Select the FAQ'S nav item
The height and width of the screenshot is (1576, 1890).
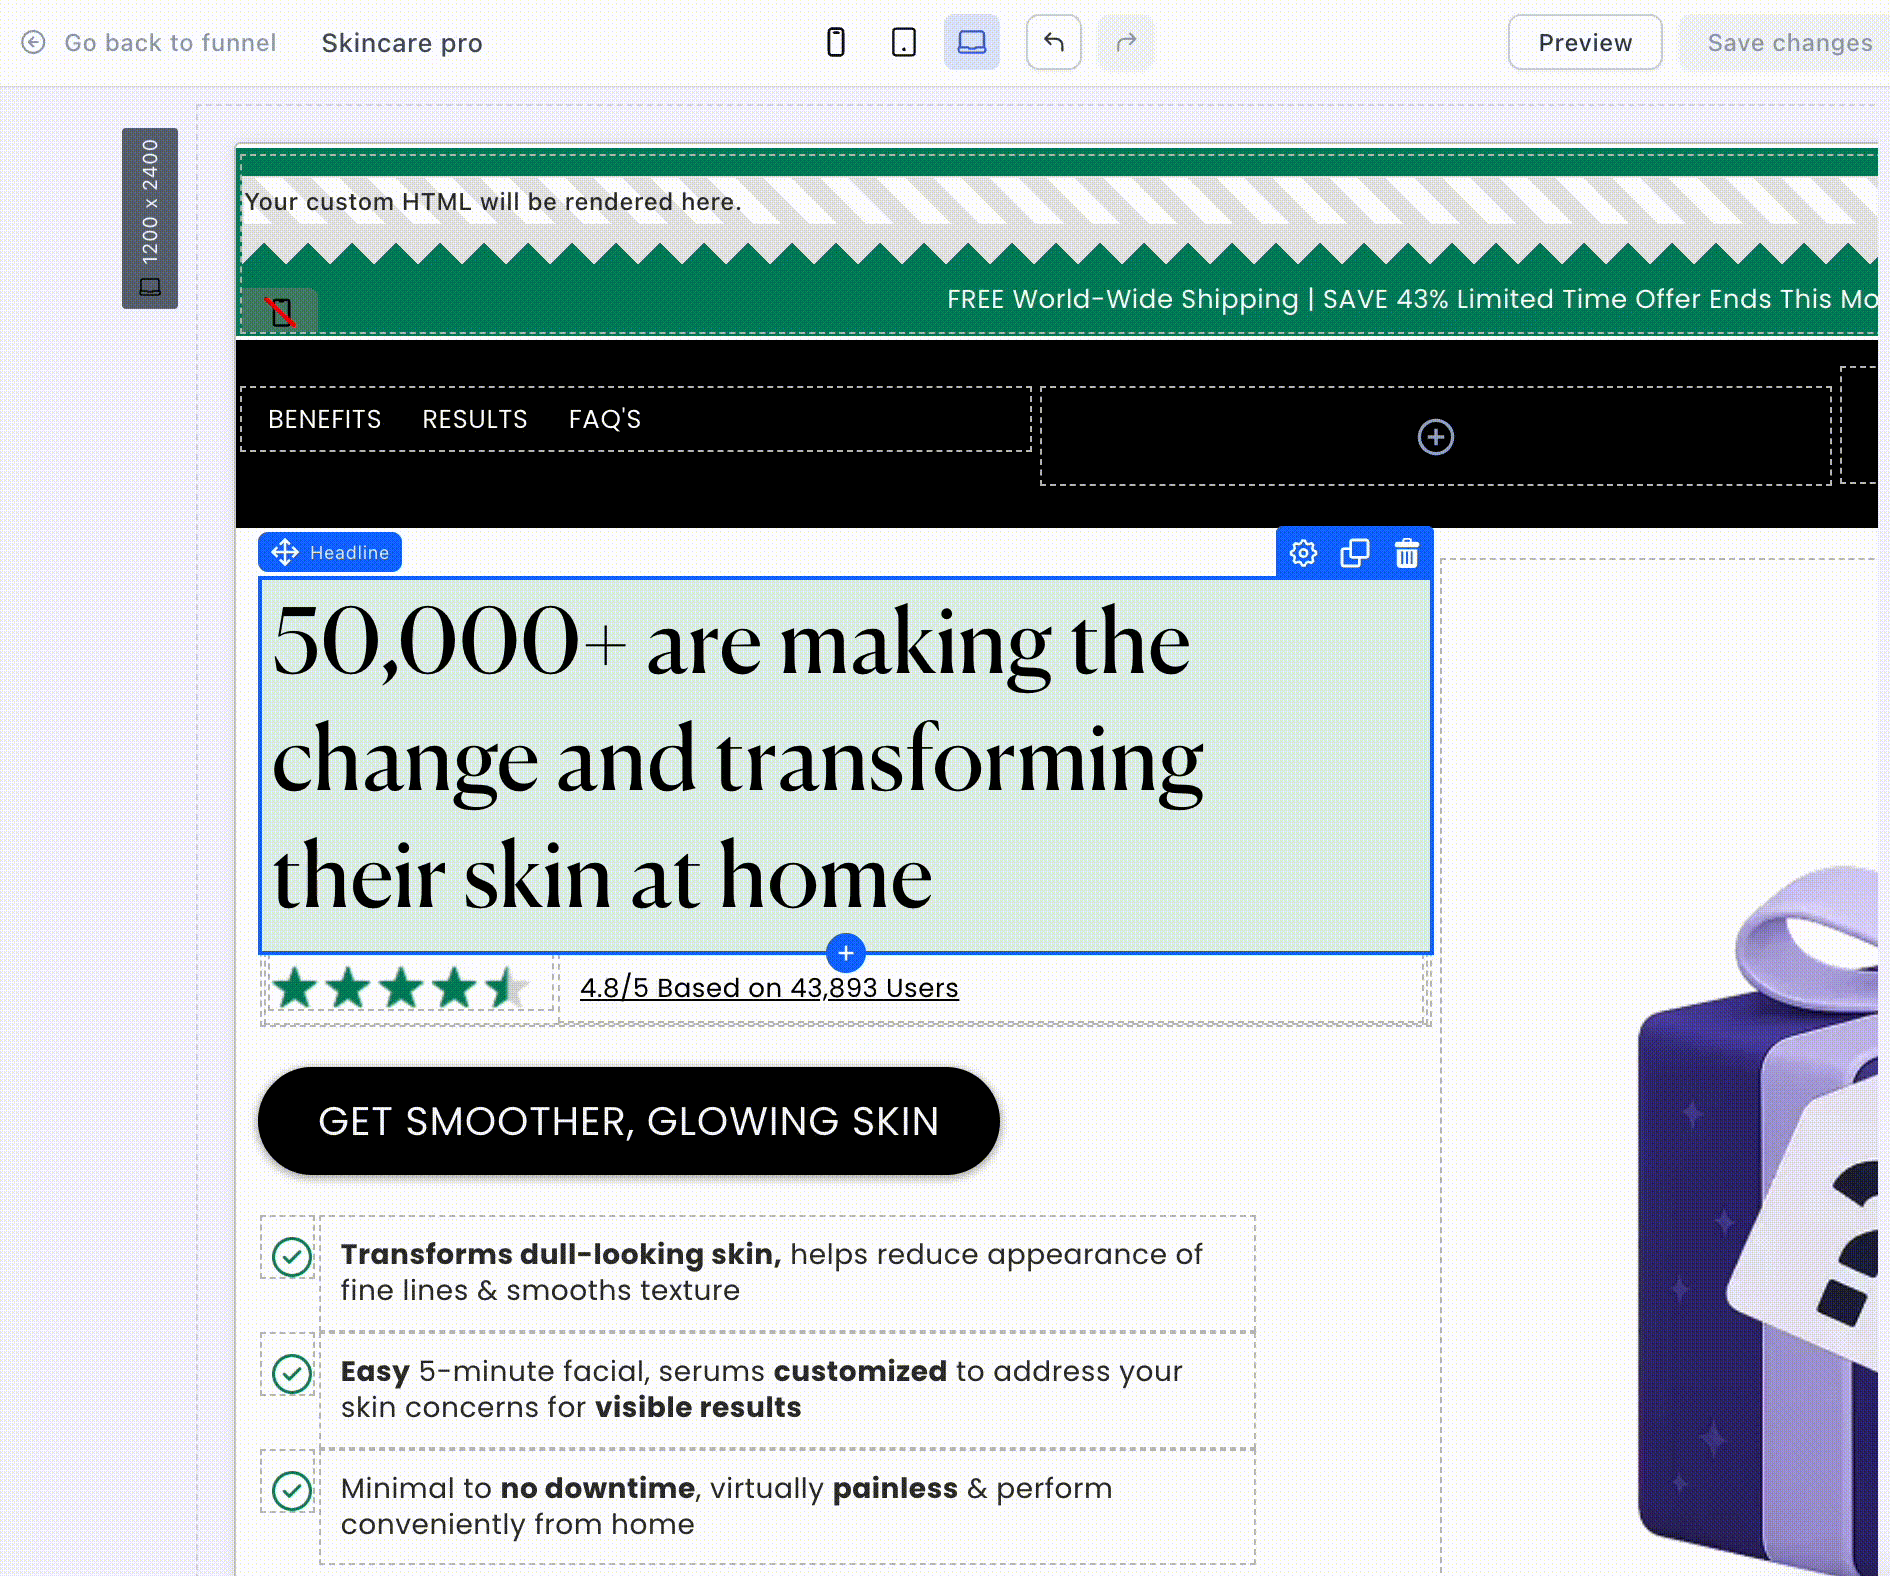(604, 419)
